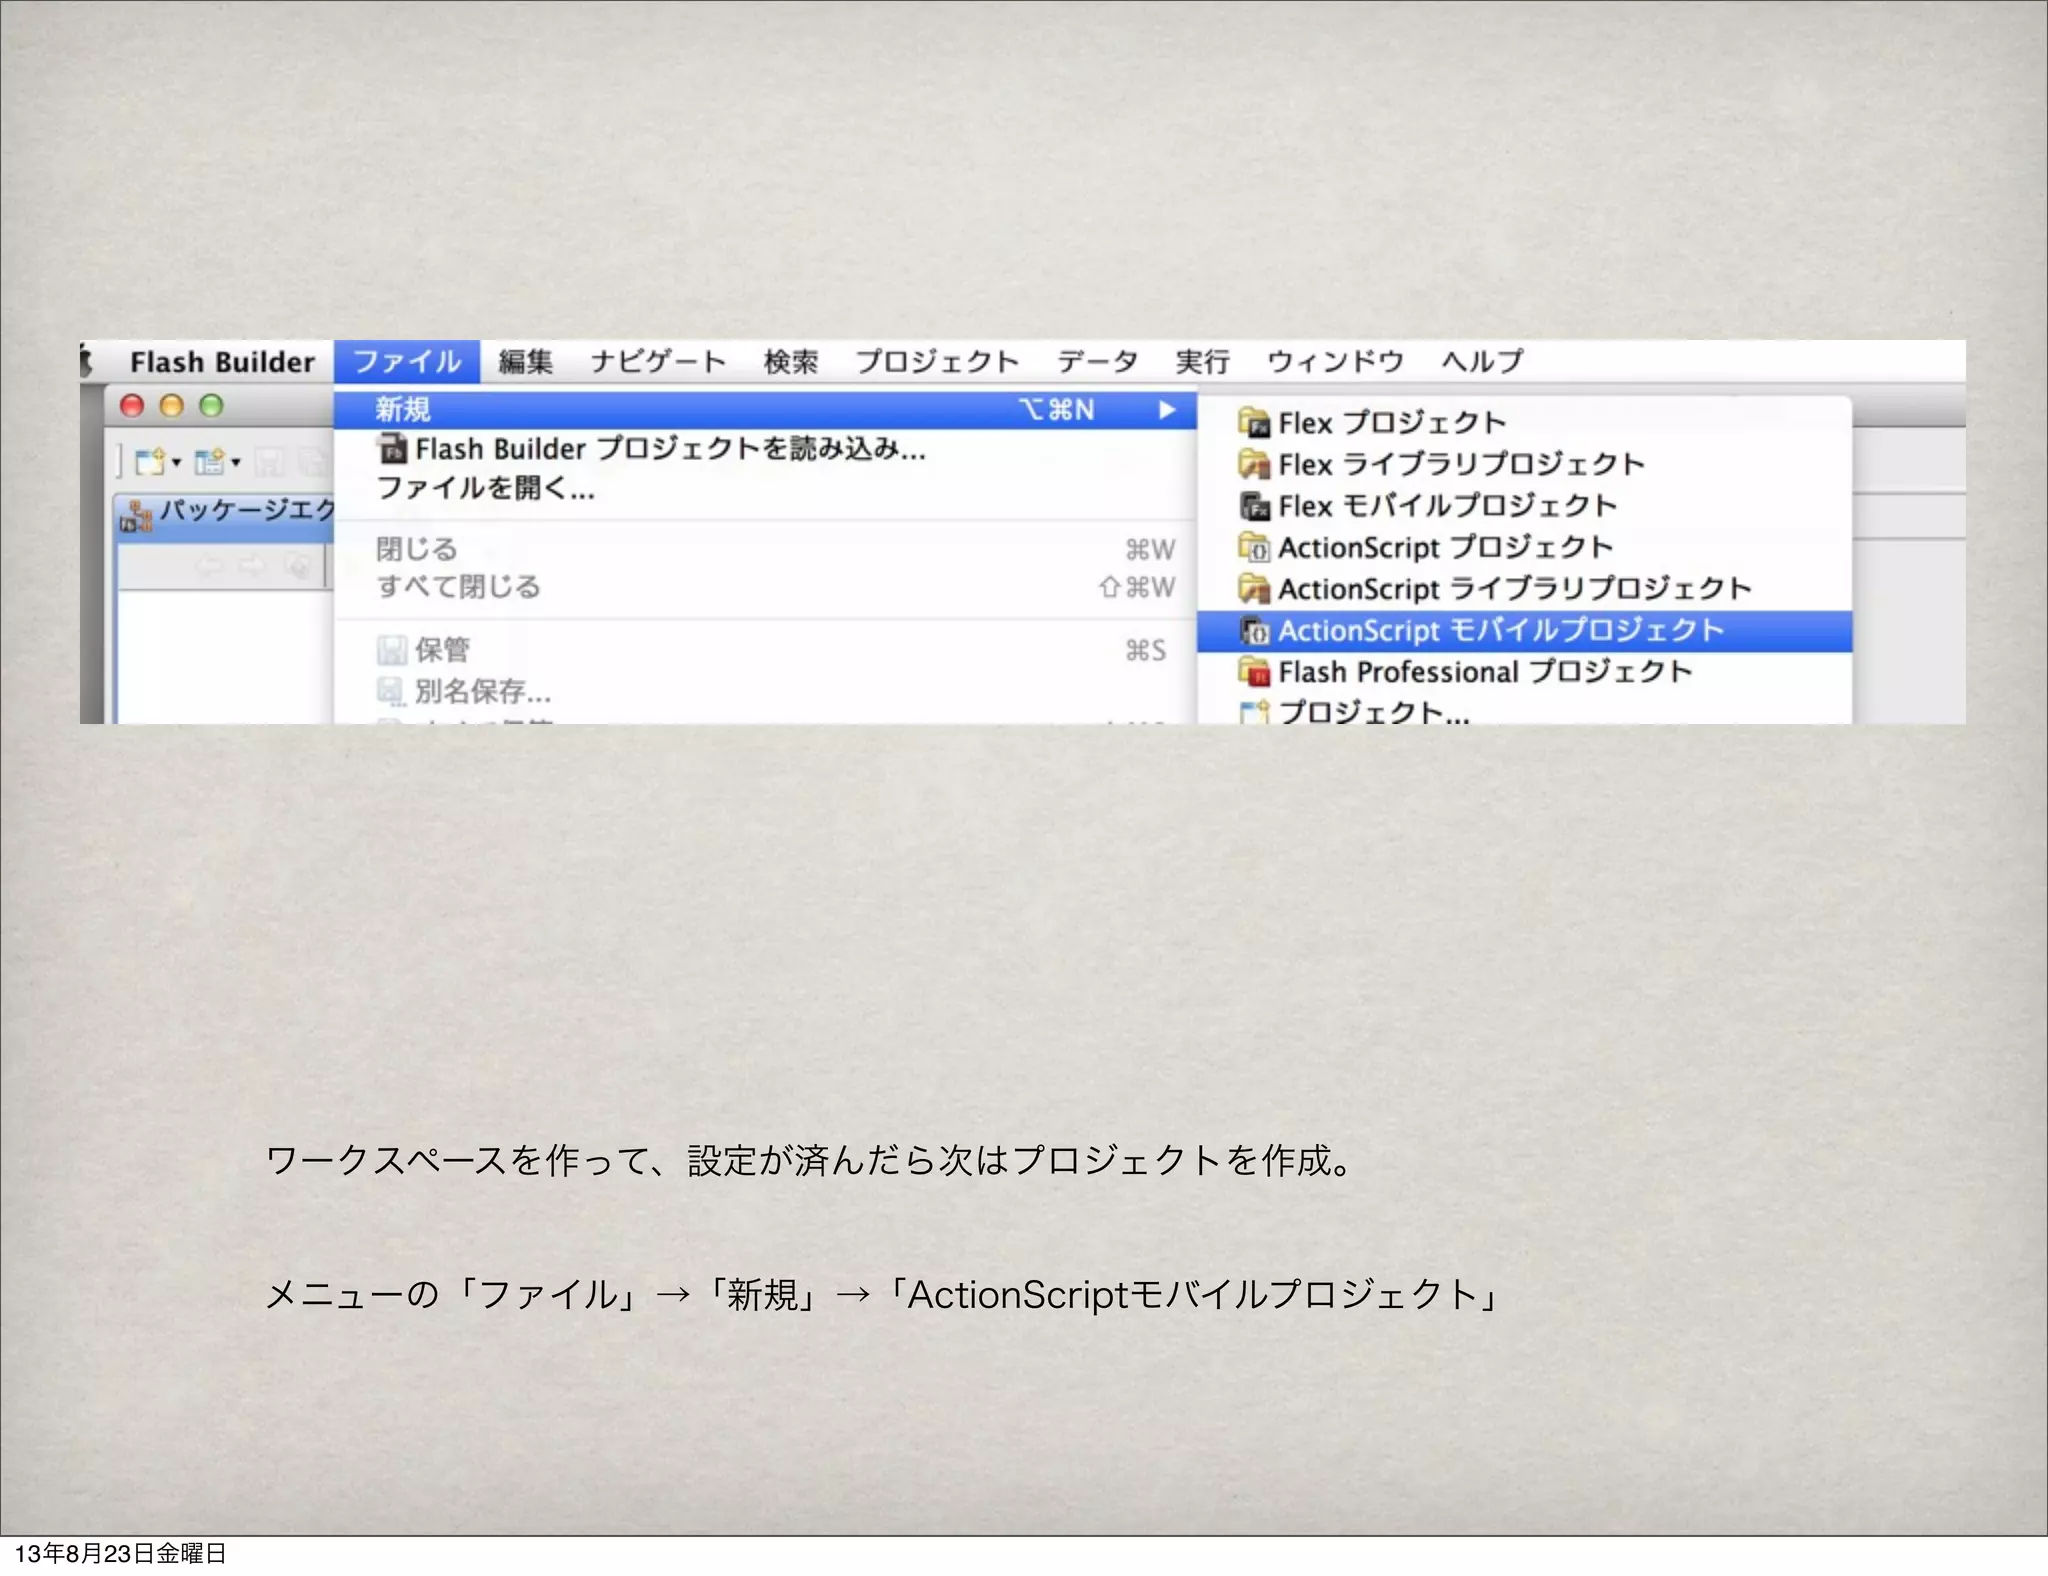2048x1576 pixels.
Task: Choose 別名保存 menu entry
Action: 765,691
